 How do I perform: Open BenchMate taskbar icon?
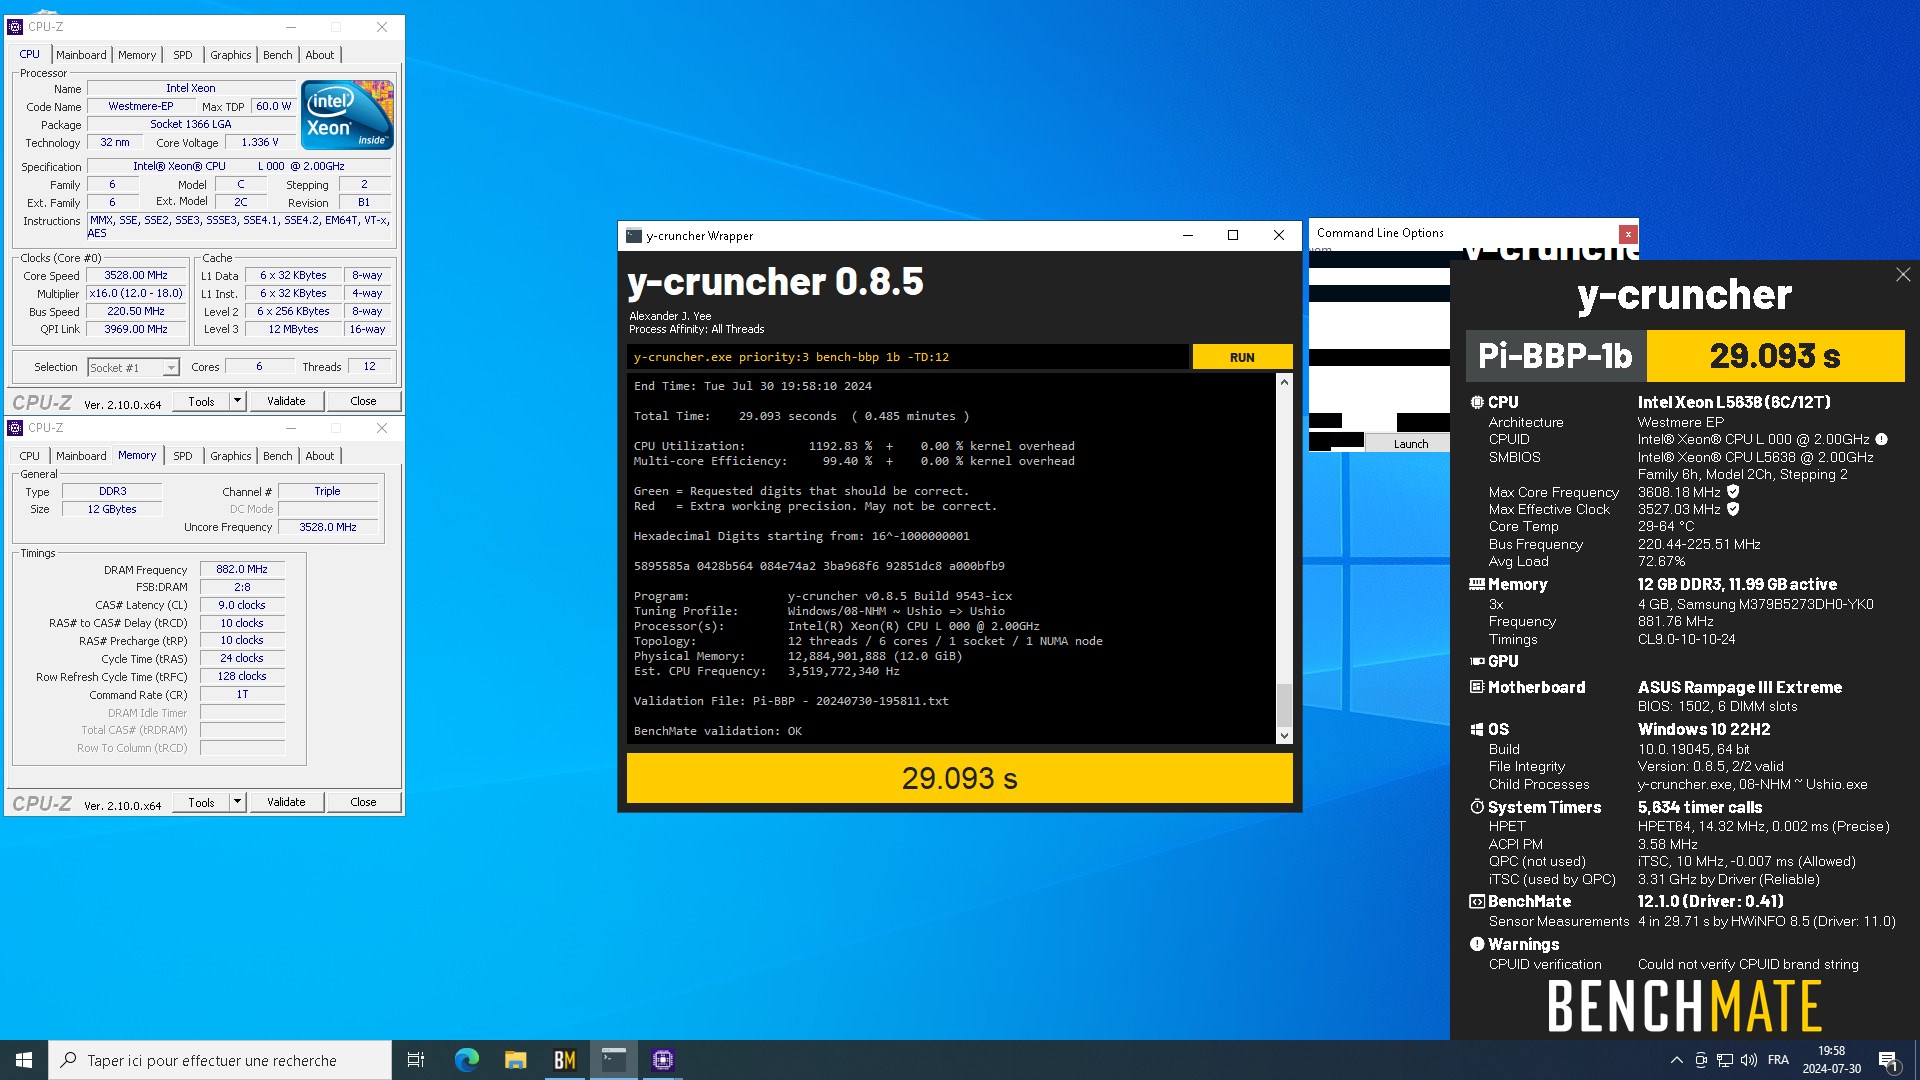pos(564,1060)
